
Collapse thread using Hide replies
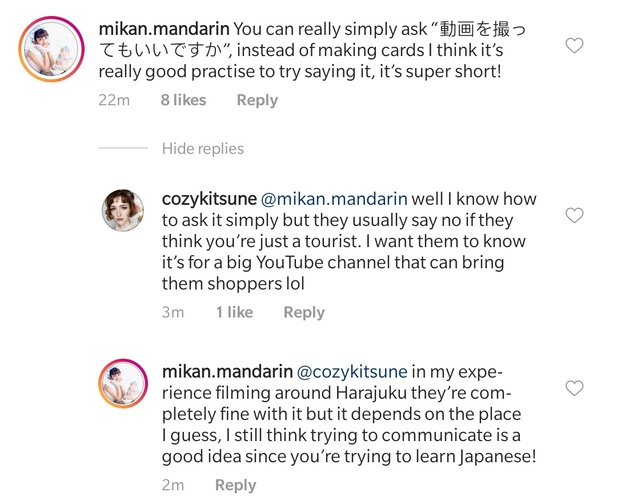(x=203, y=148)
